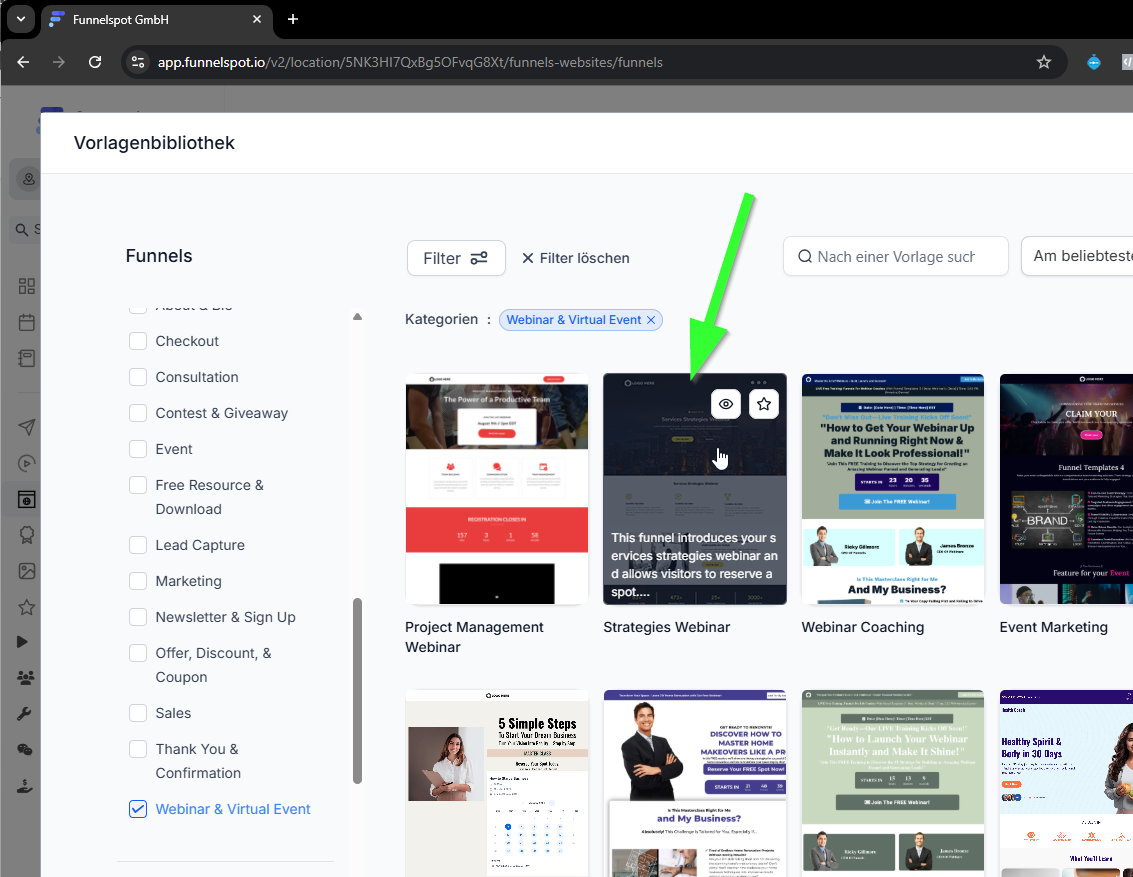The width and height of the screenshot is (1133, 877).
Task: Open Project Management Webinar template thumbnail
Action: pos(496,488)
